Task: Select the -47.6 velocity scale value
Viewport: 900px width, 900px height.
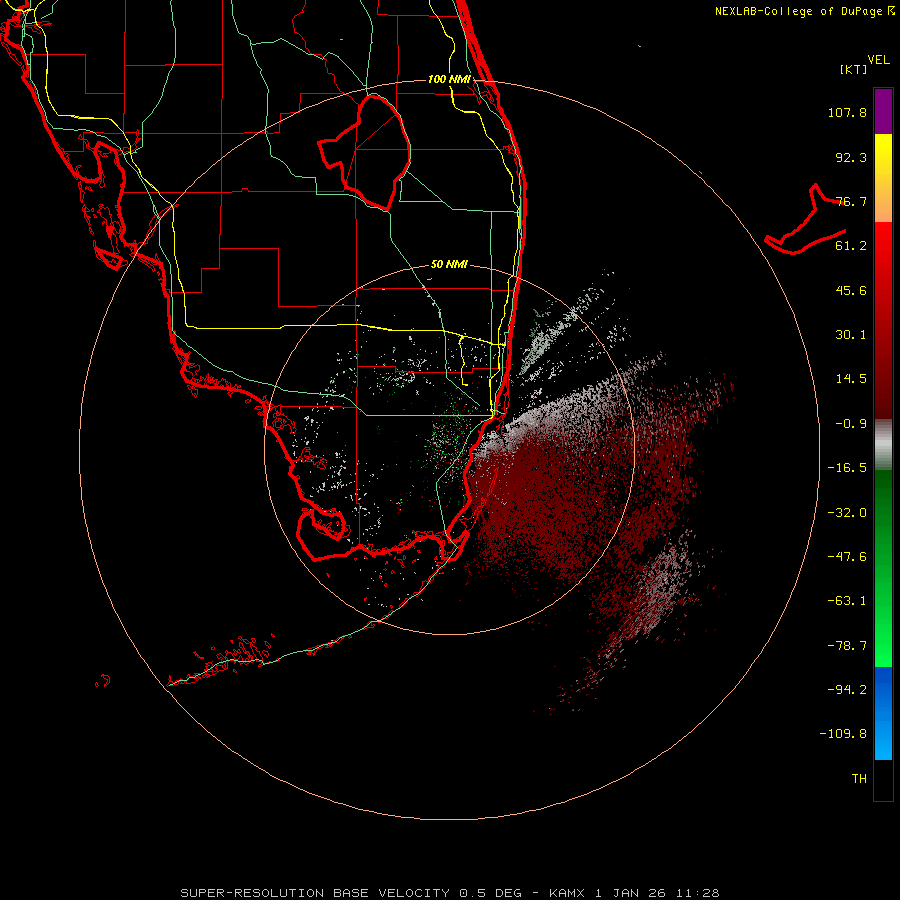Action: click(x=847, y=557)
